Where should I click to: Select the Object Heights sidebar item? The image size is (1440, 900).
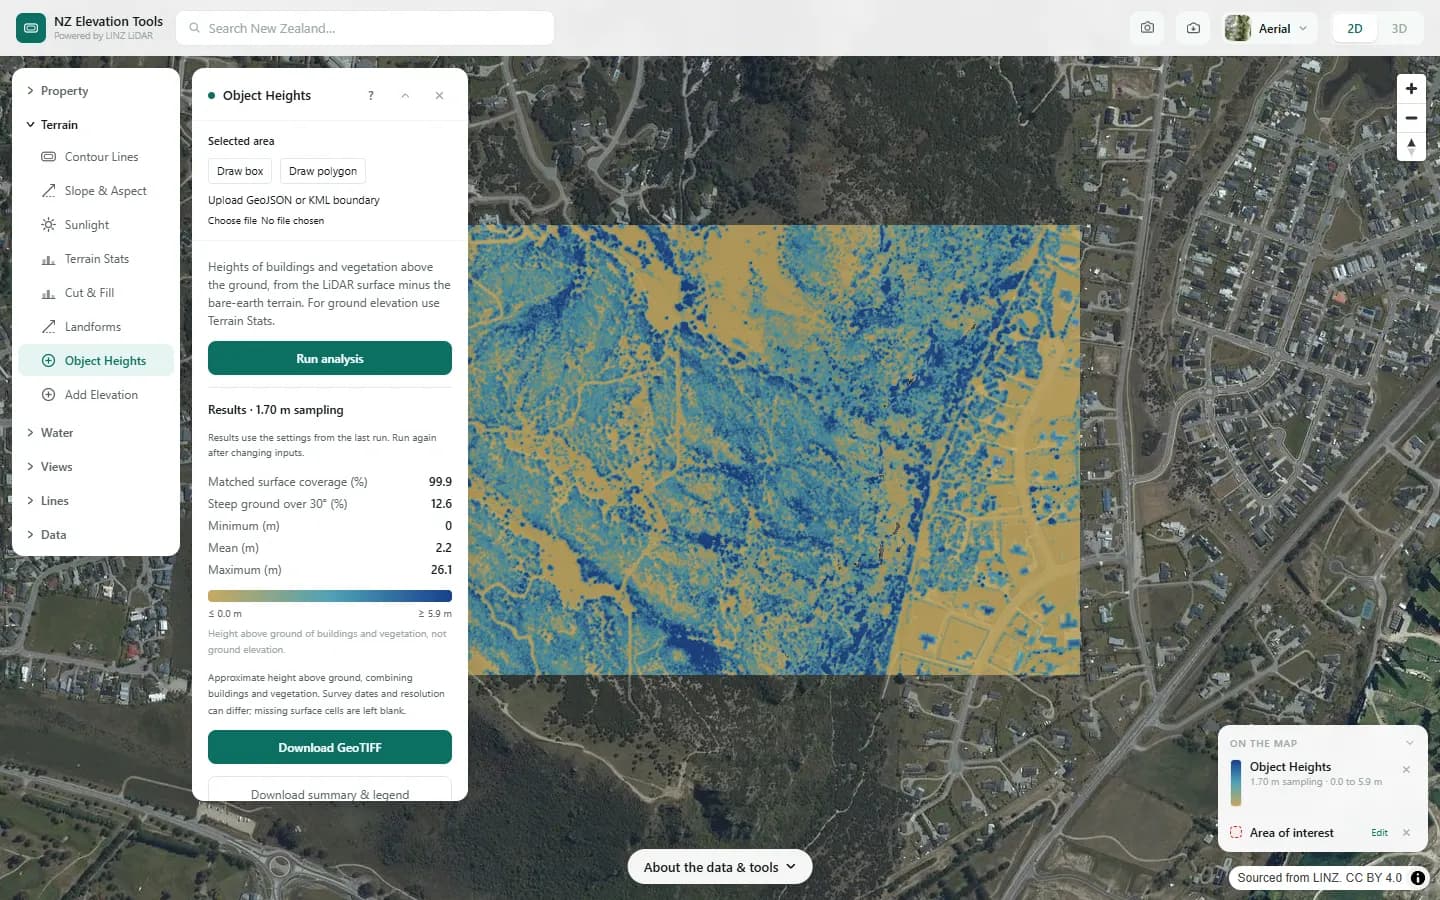(x=96, y=361)
